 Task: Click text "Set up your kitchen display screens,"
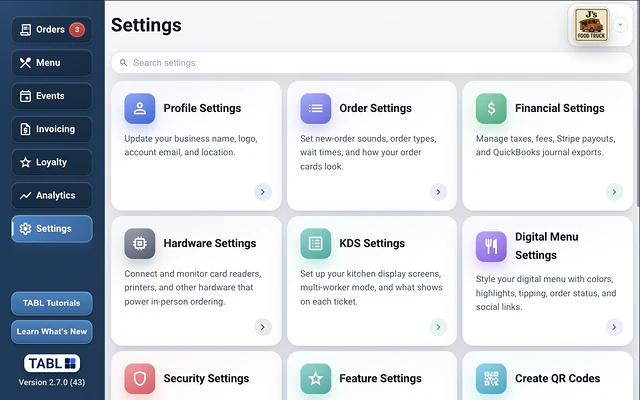pos(371,274)
